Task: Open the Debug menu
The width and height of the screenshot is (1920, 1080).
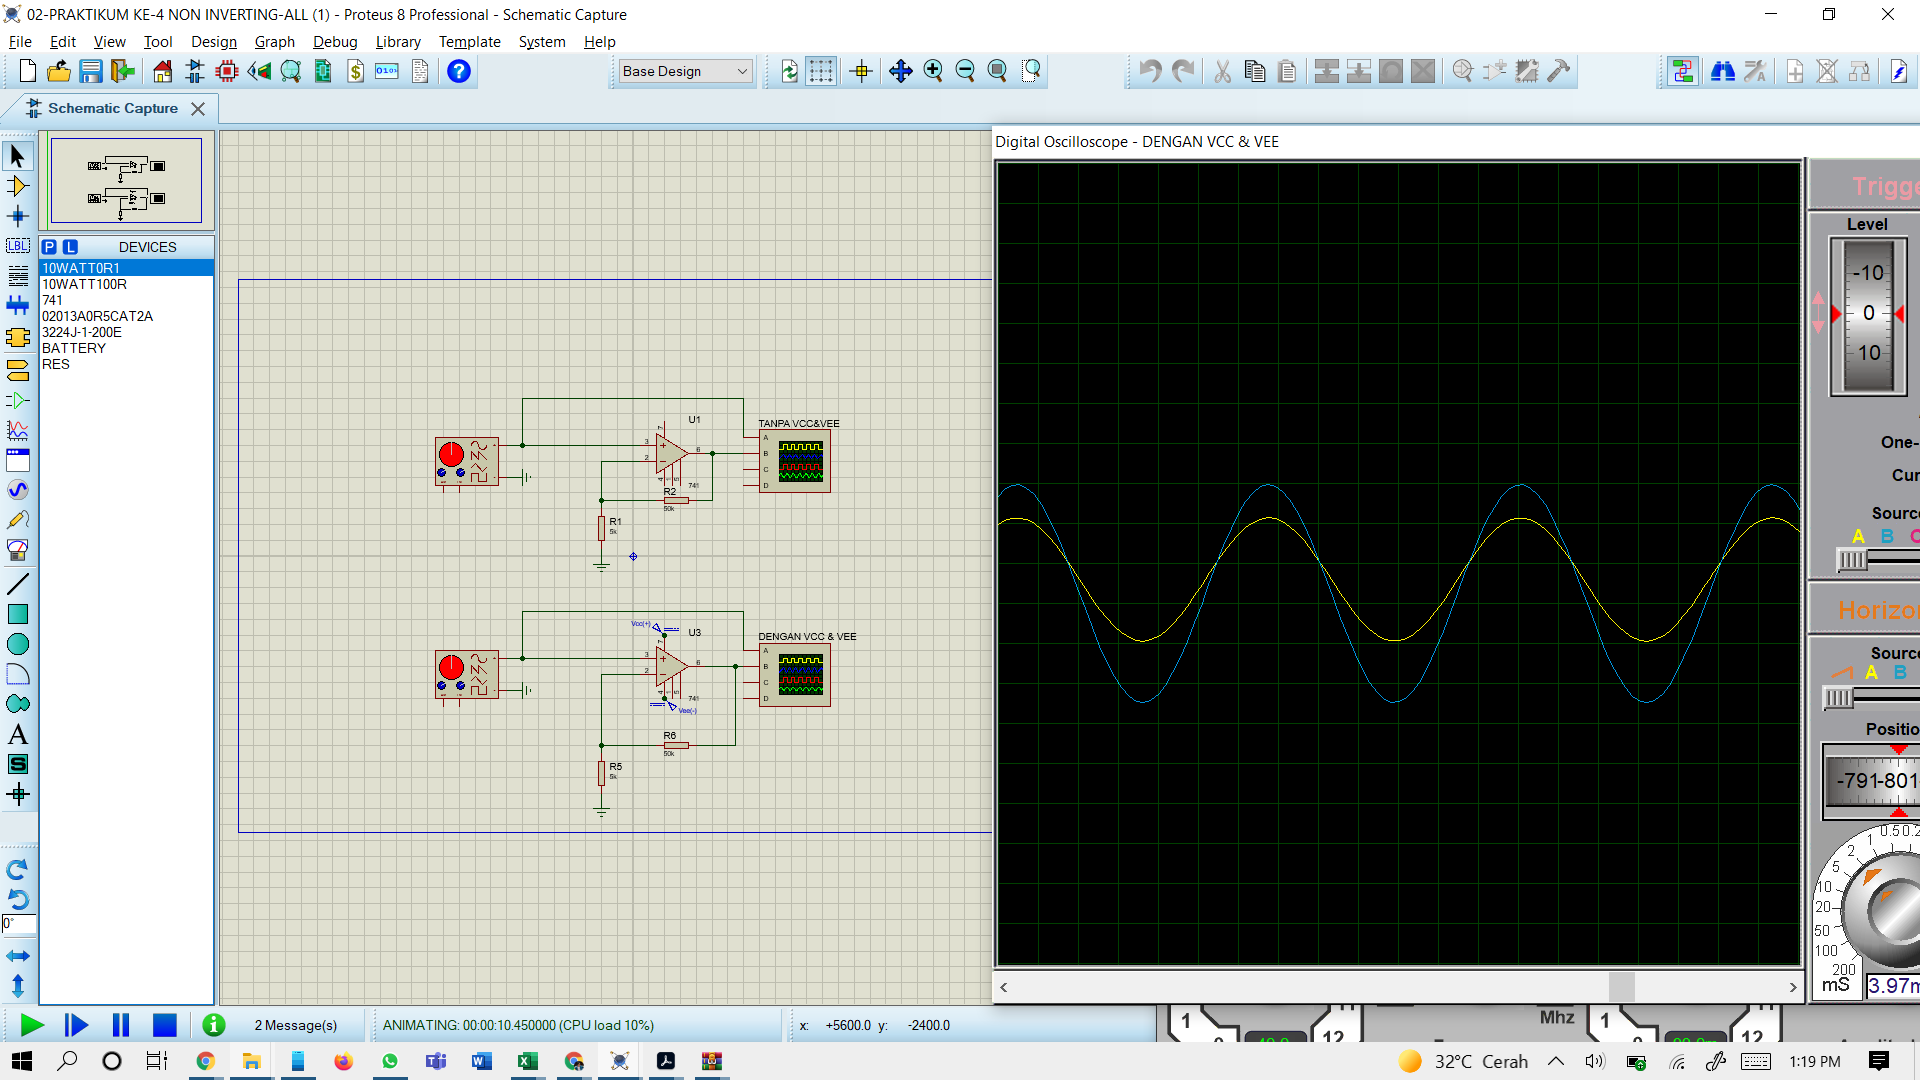Action: [x=335, y=42]
